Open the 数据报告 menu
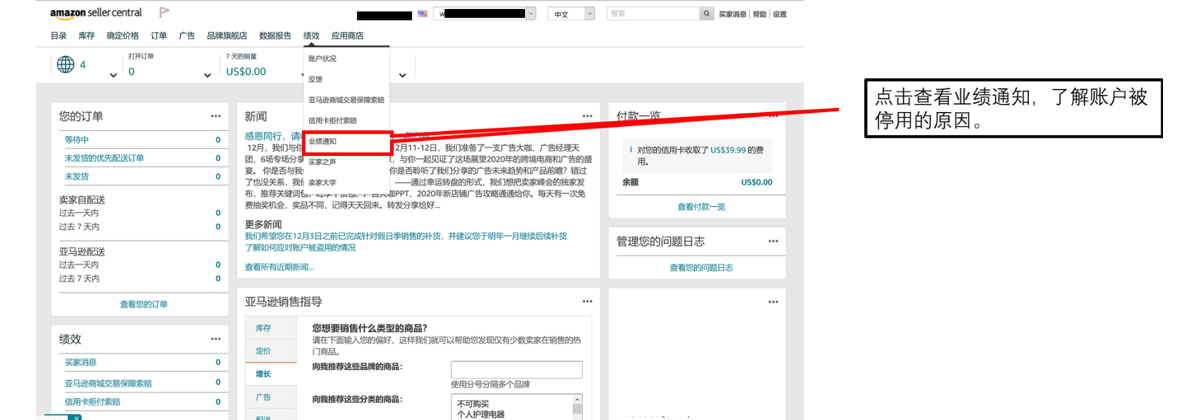Image resolution: width=1200 pixels, height=420 pixels. click(275, 35)
